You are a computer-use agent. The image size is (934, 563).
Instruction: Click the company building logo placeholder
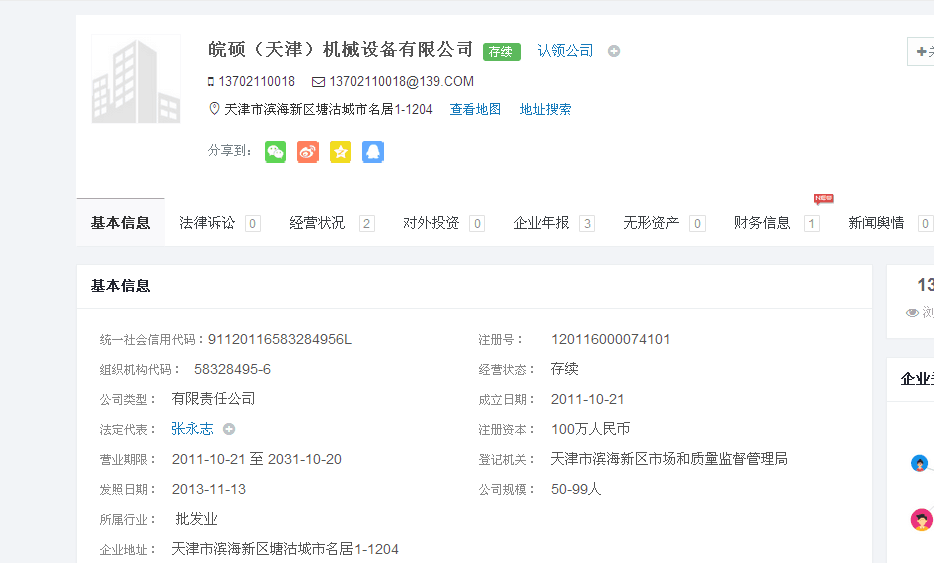[135, 80]
